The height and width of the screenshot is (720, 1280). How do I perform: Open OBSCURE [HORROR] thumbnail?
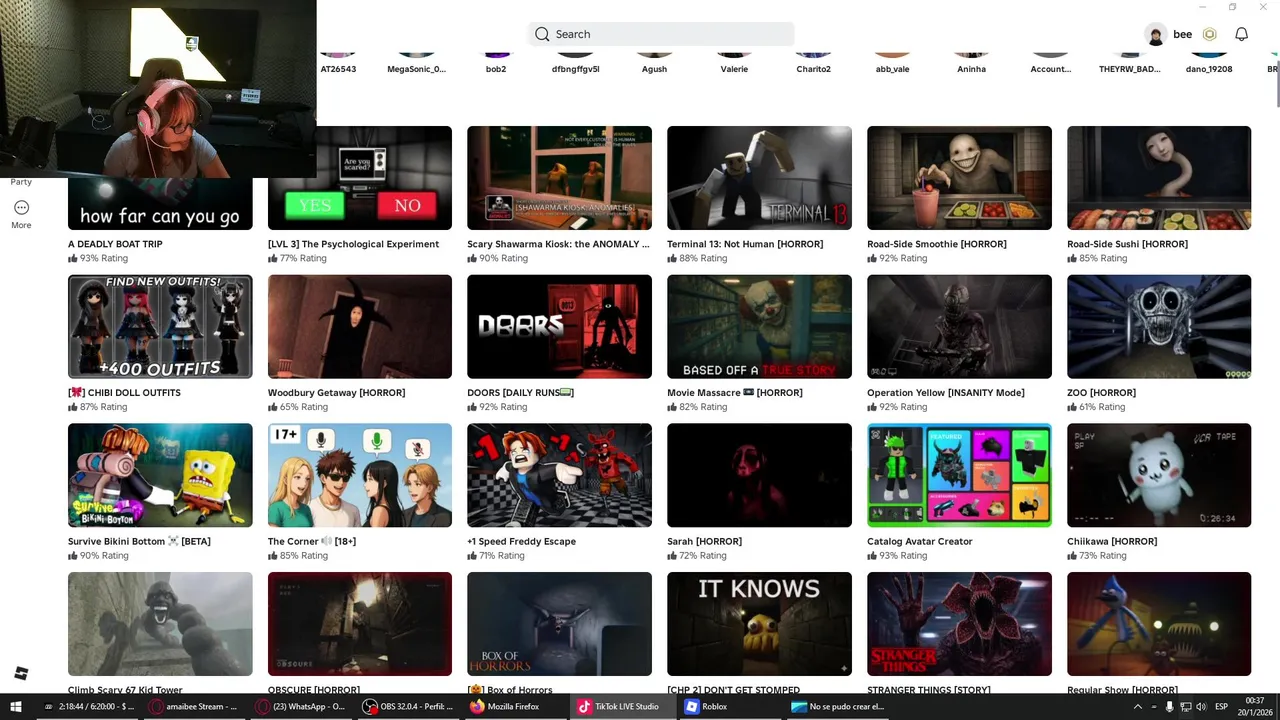coord(360,624)
